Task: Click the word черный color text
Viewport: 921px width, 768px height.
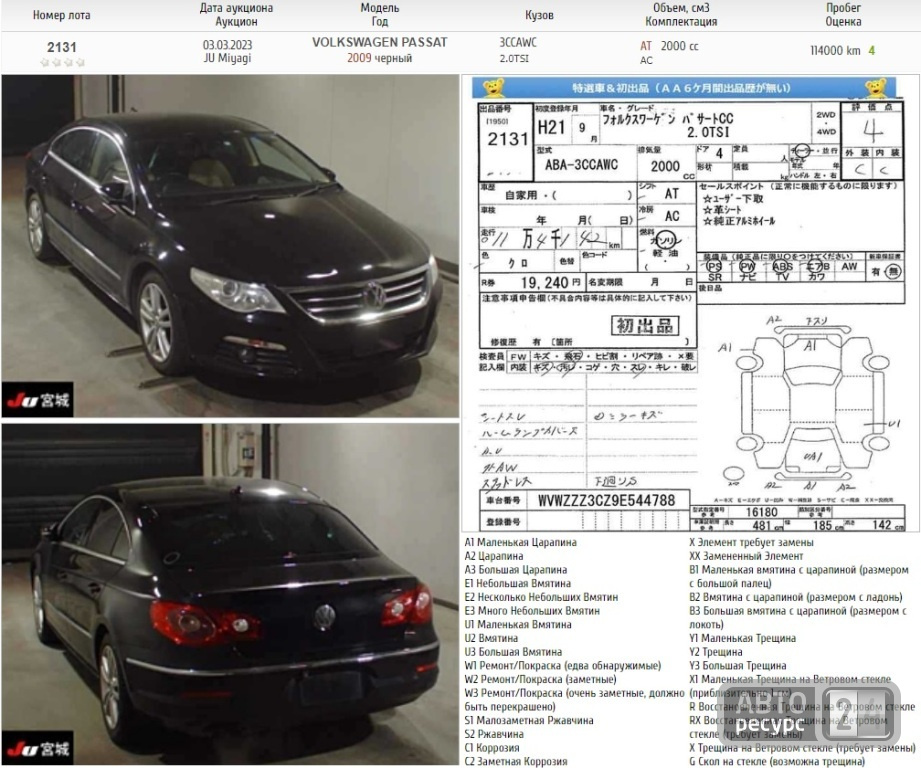Action: pyautogui.click(x=394, y=58)
